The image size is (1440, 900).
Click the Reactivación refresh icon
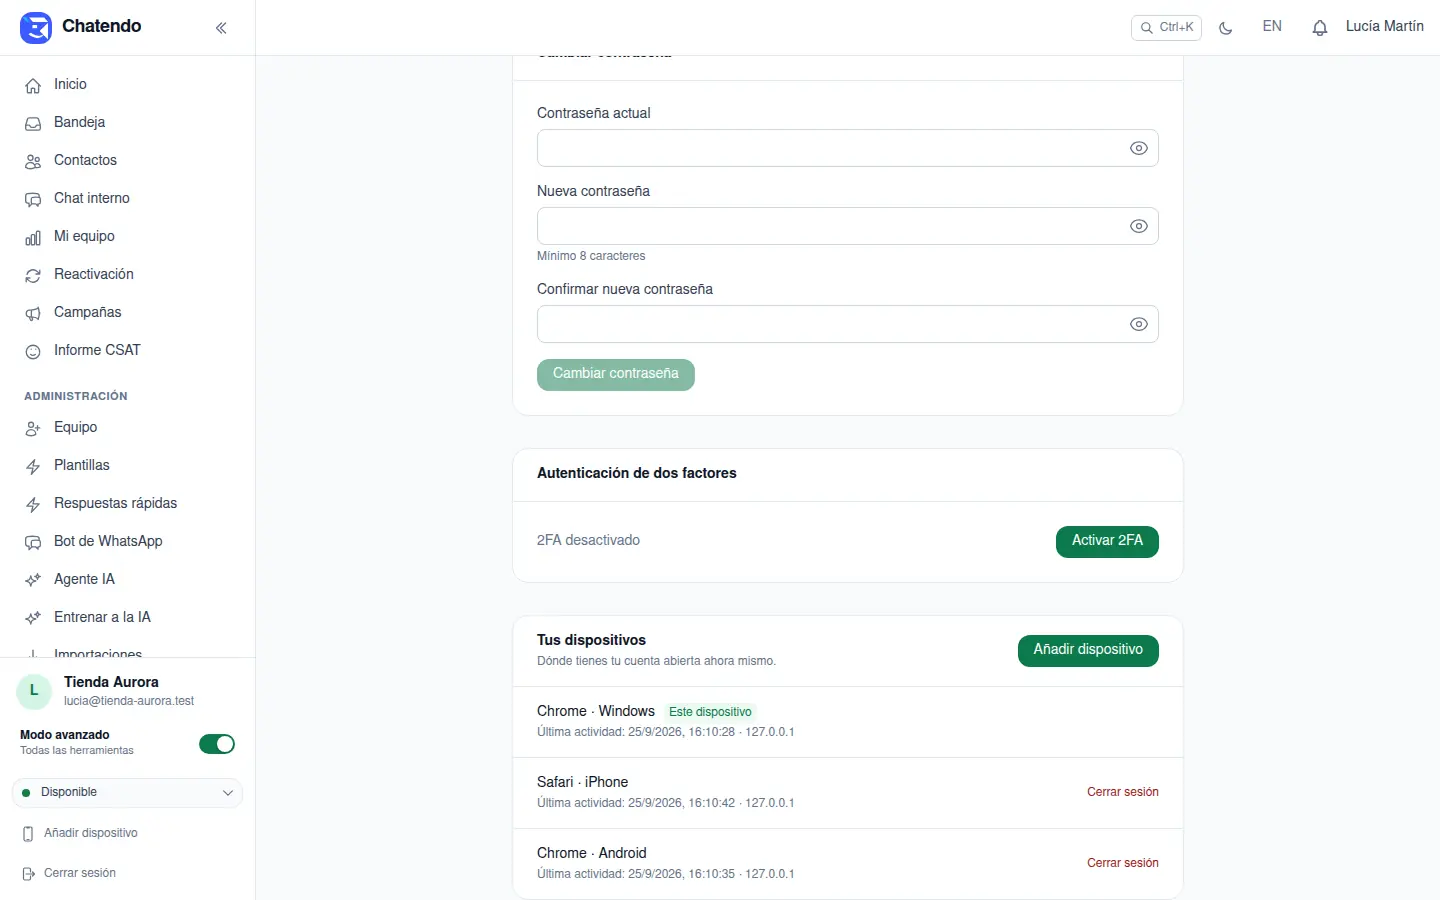pos(33,276)
